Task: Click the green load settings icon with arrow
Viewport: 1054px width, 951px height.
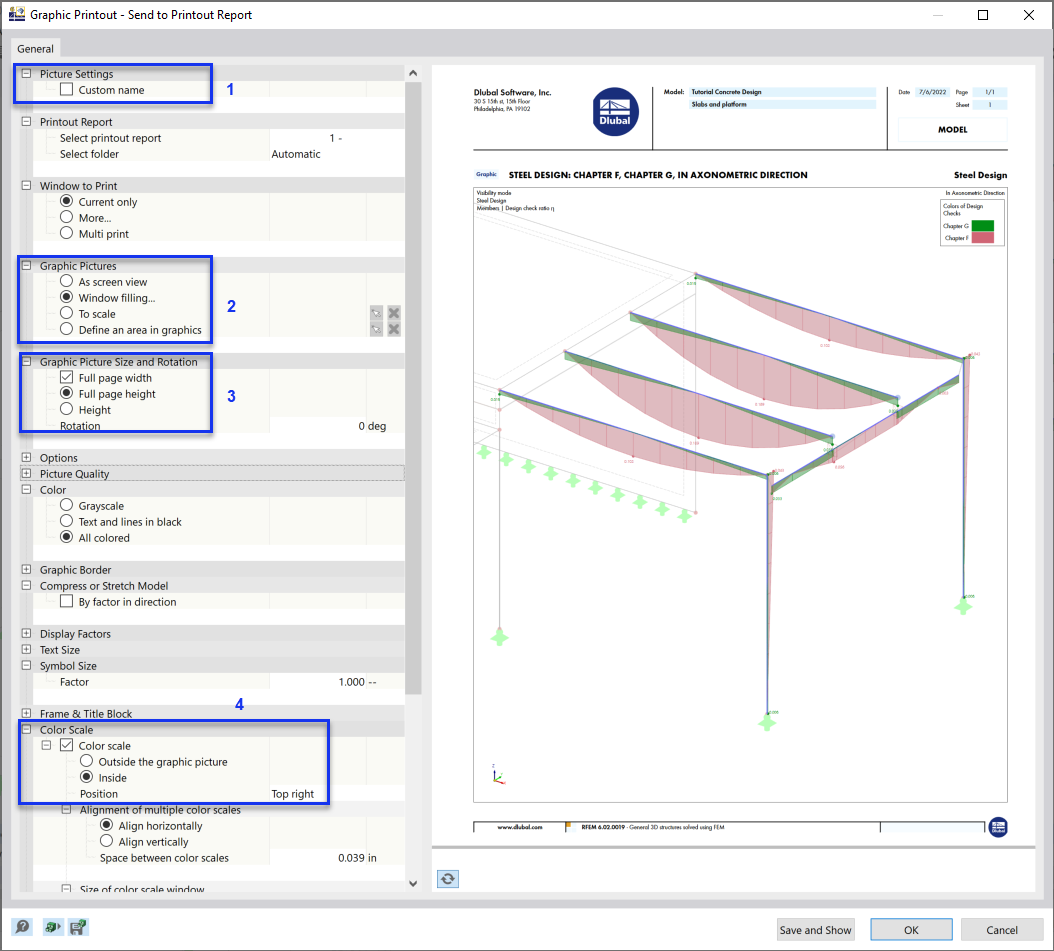Action: [52, 927]
